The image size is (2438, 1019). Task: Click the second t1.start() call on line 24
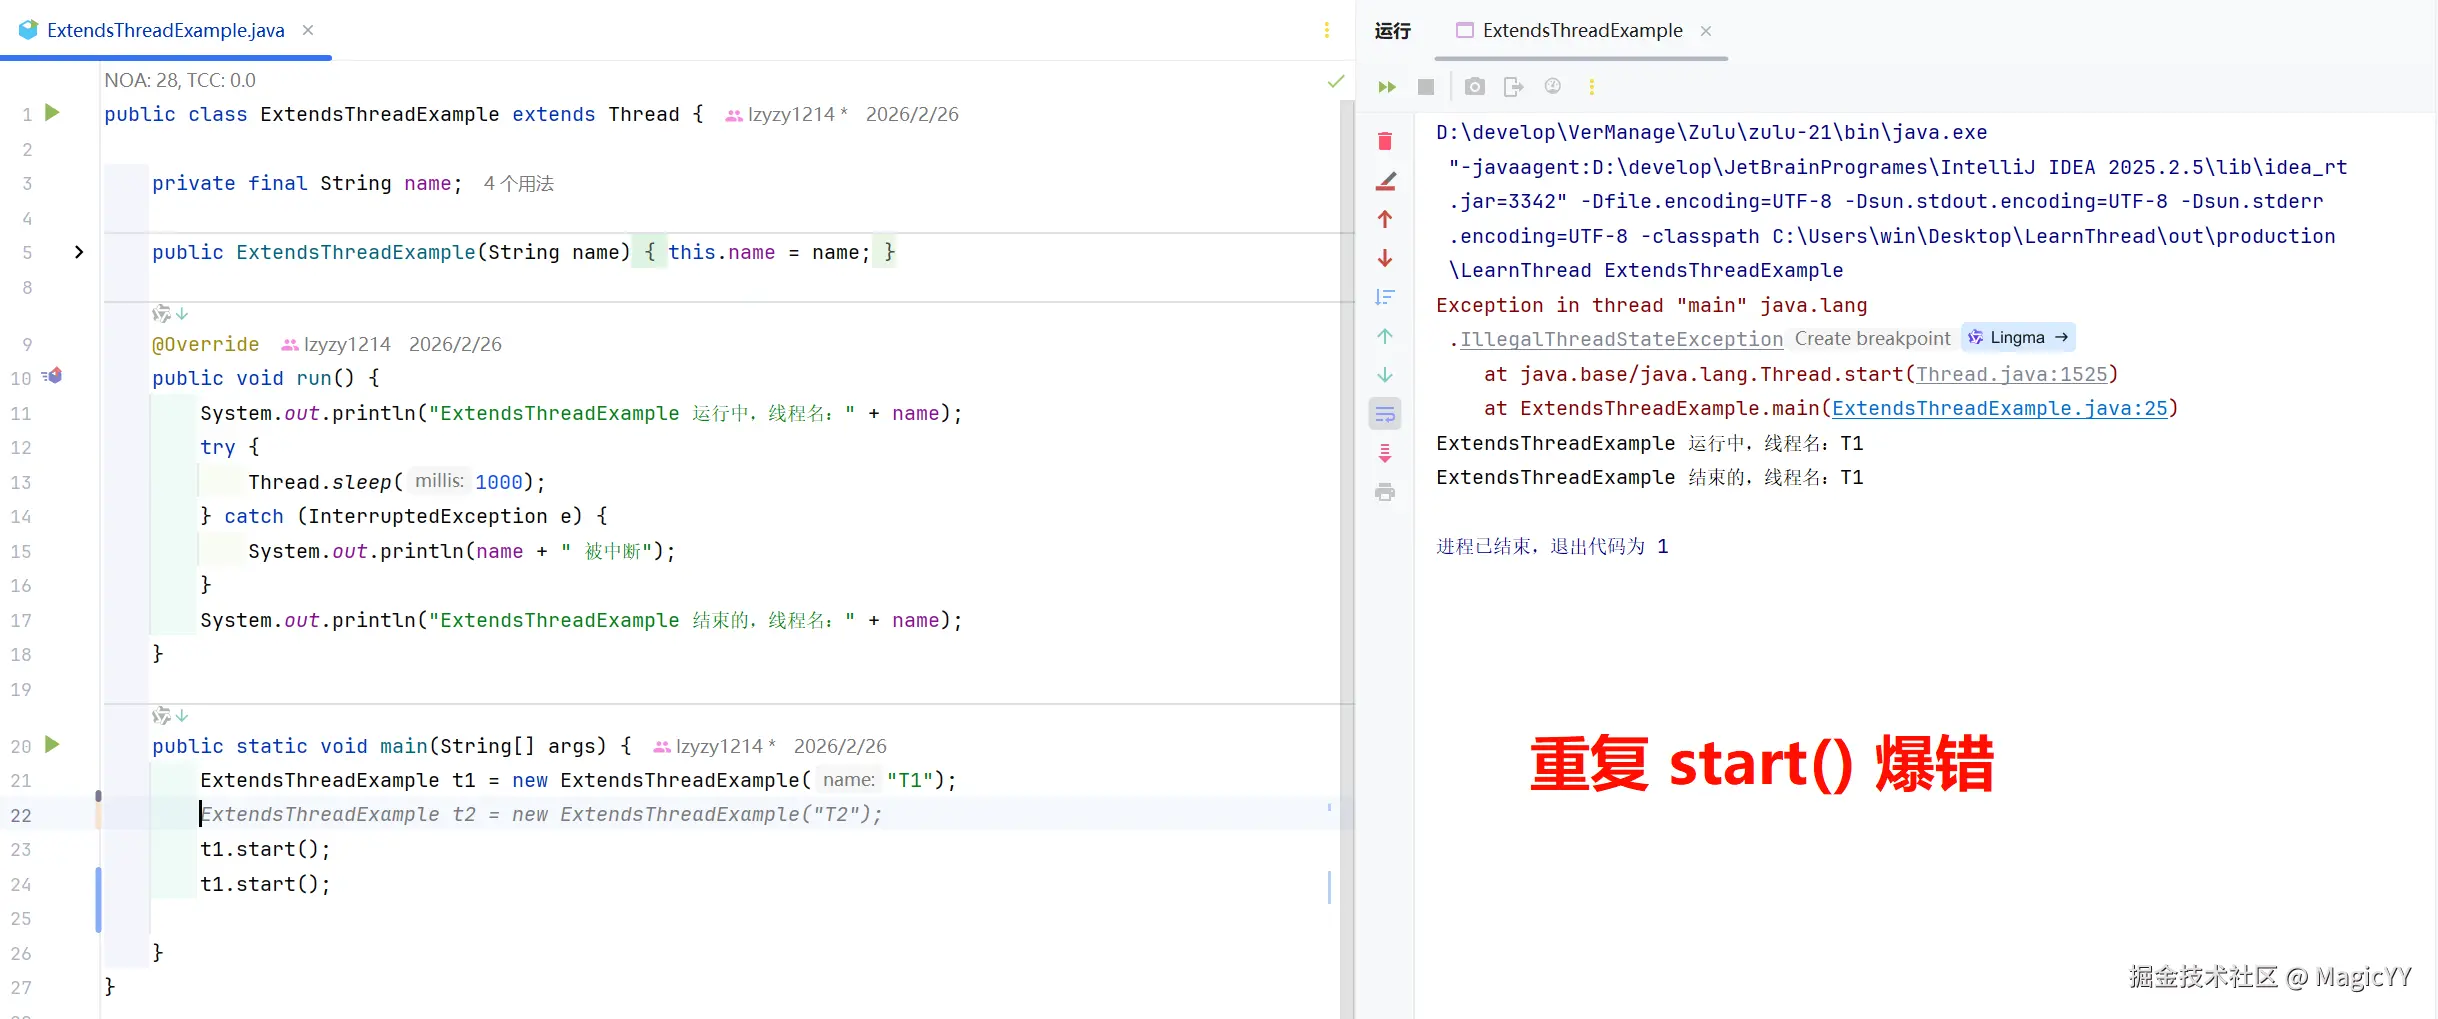coord(265,884)
